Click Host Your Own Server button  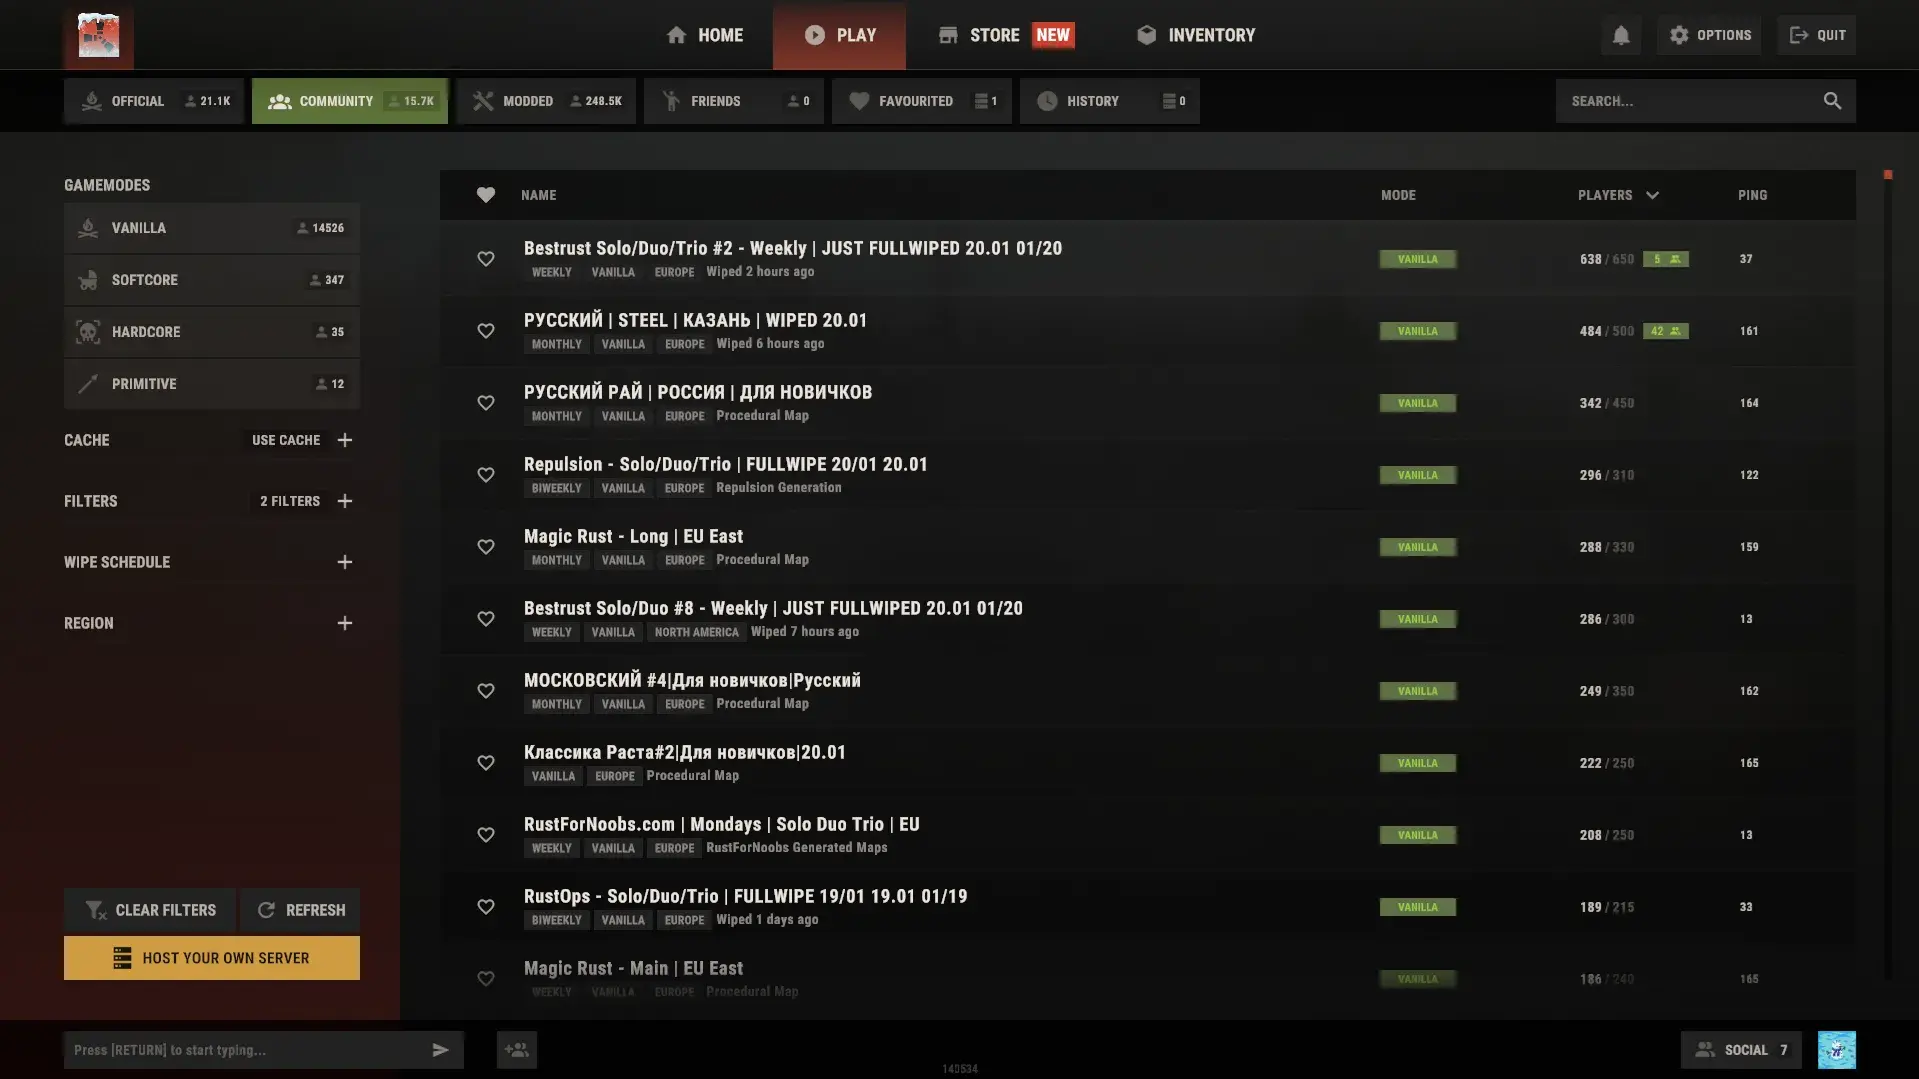point(212,958)
